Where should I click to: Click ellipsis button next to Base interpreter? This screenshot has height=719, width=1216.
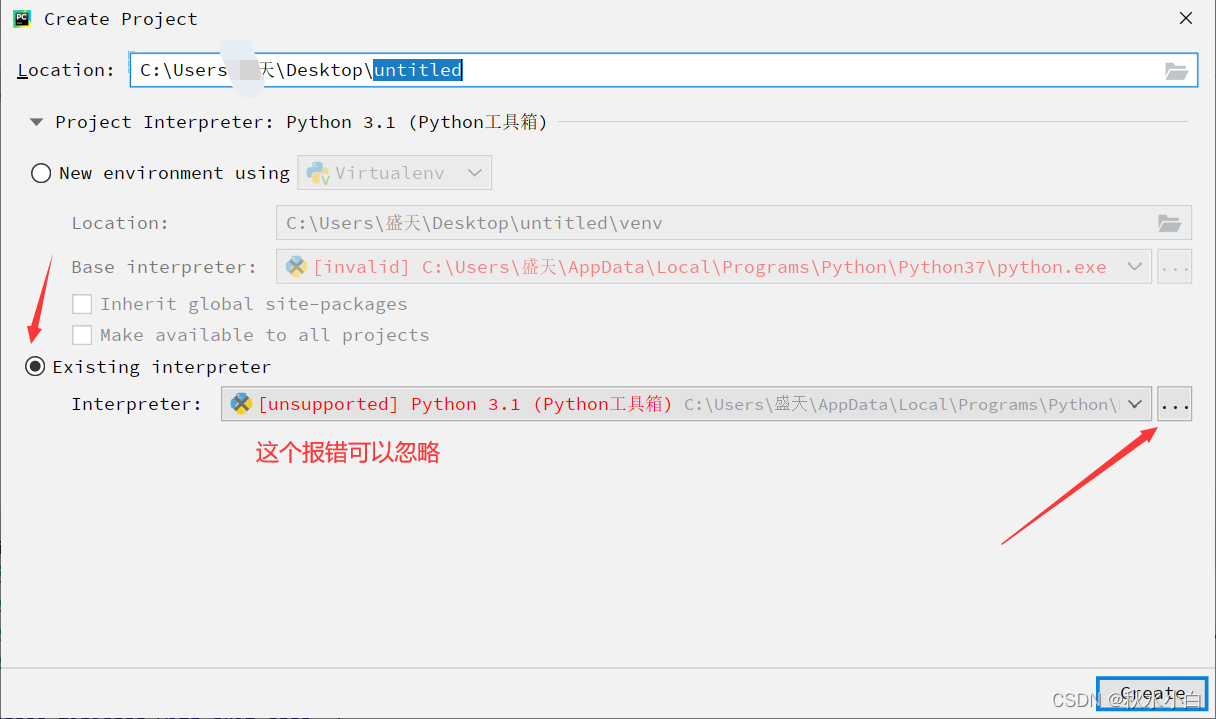[1175, 267]
